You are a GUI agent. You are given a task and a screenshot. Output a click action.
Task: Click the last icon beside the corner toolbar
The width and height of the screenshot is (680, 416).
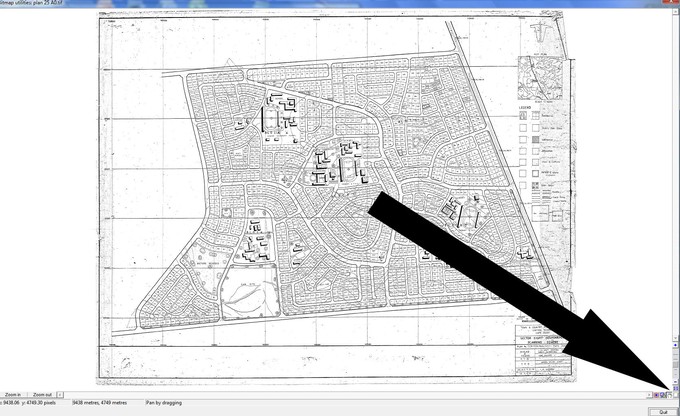click(x=676, y=395)
